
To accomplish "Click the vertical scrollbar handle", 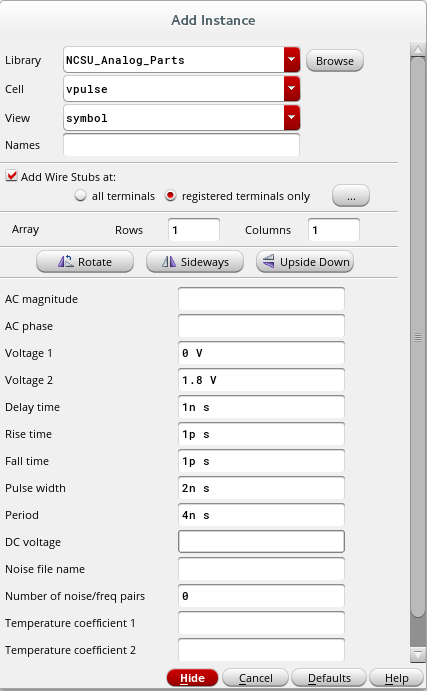I will [417, 338].
